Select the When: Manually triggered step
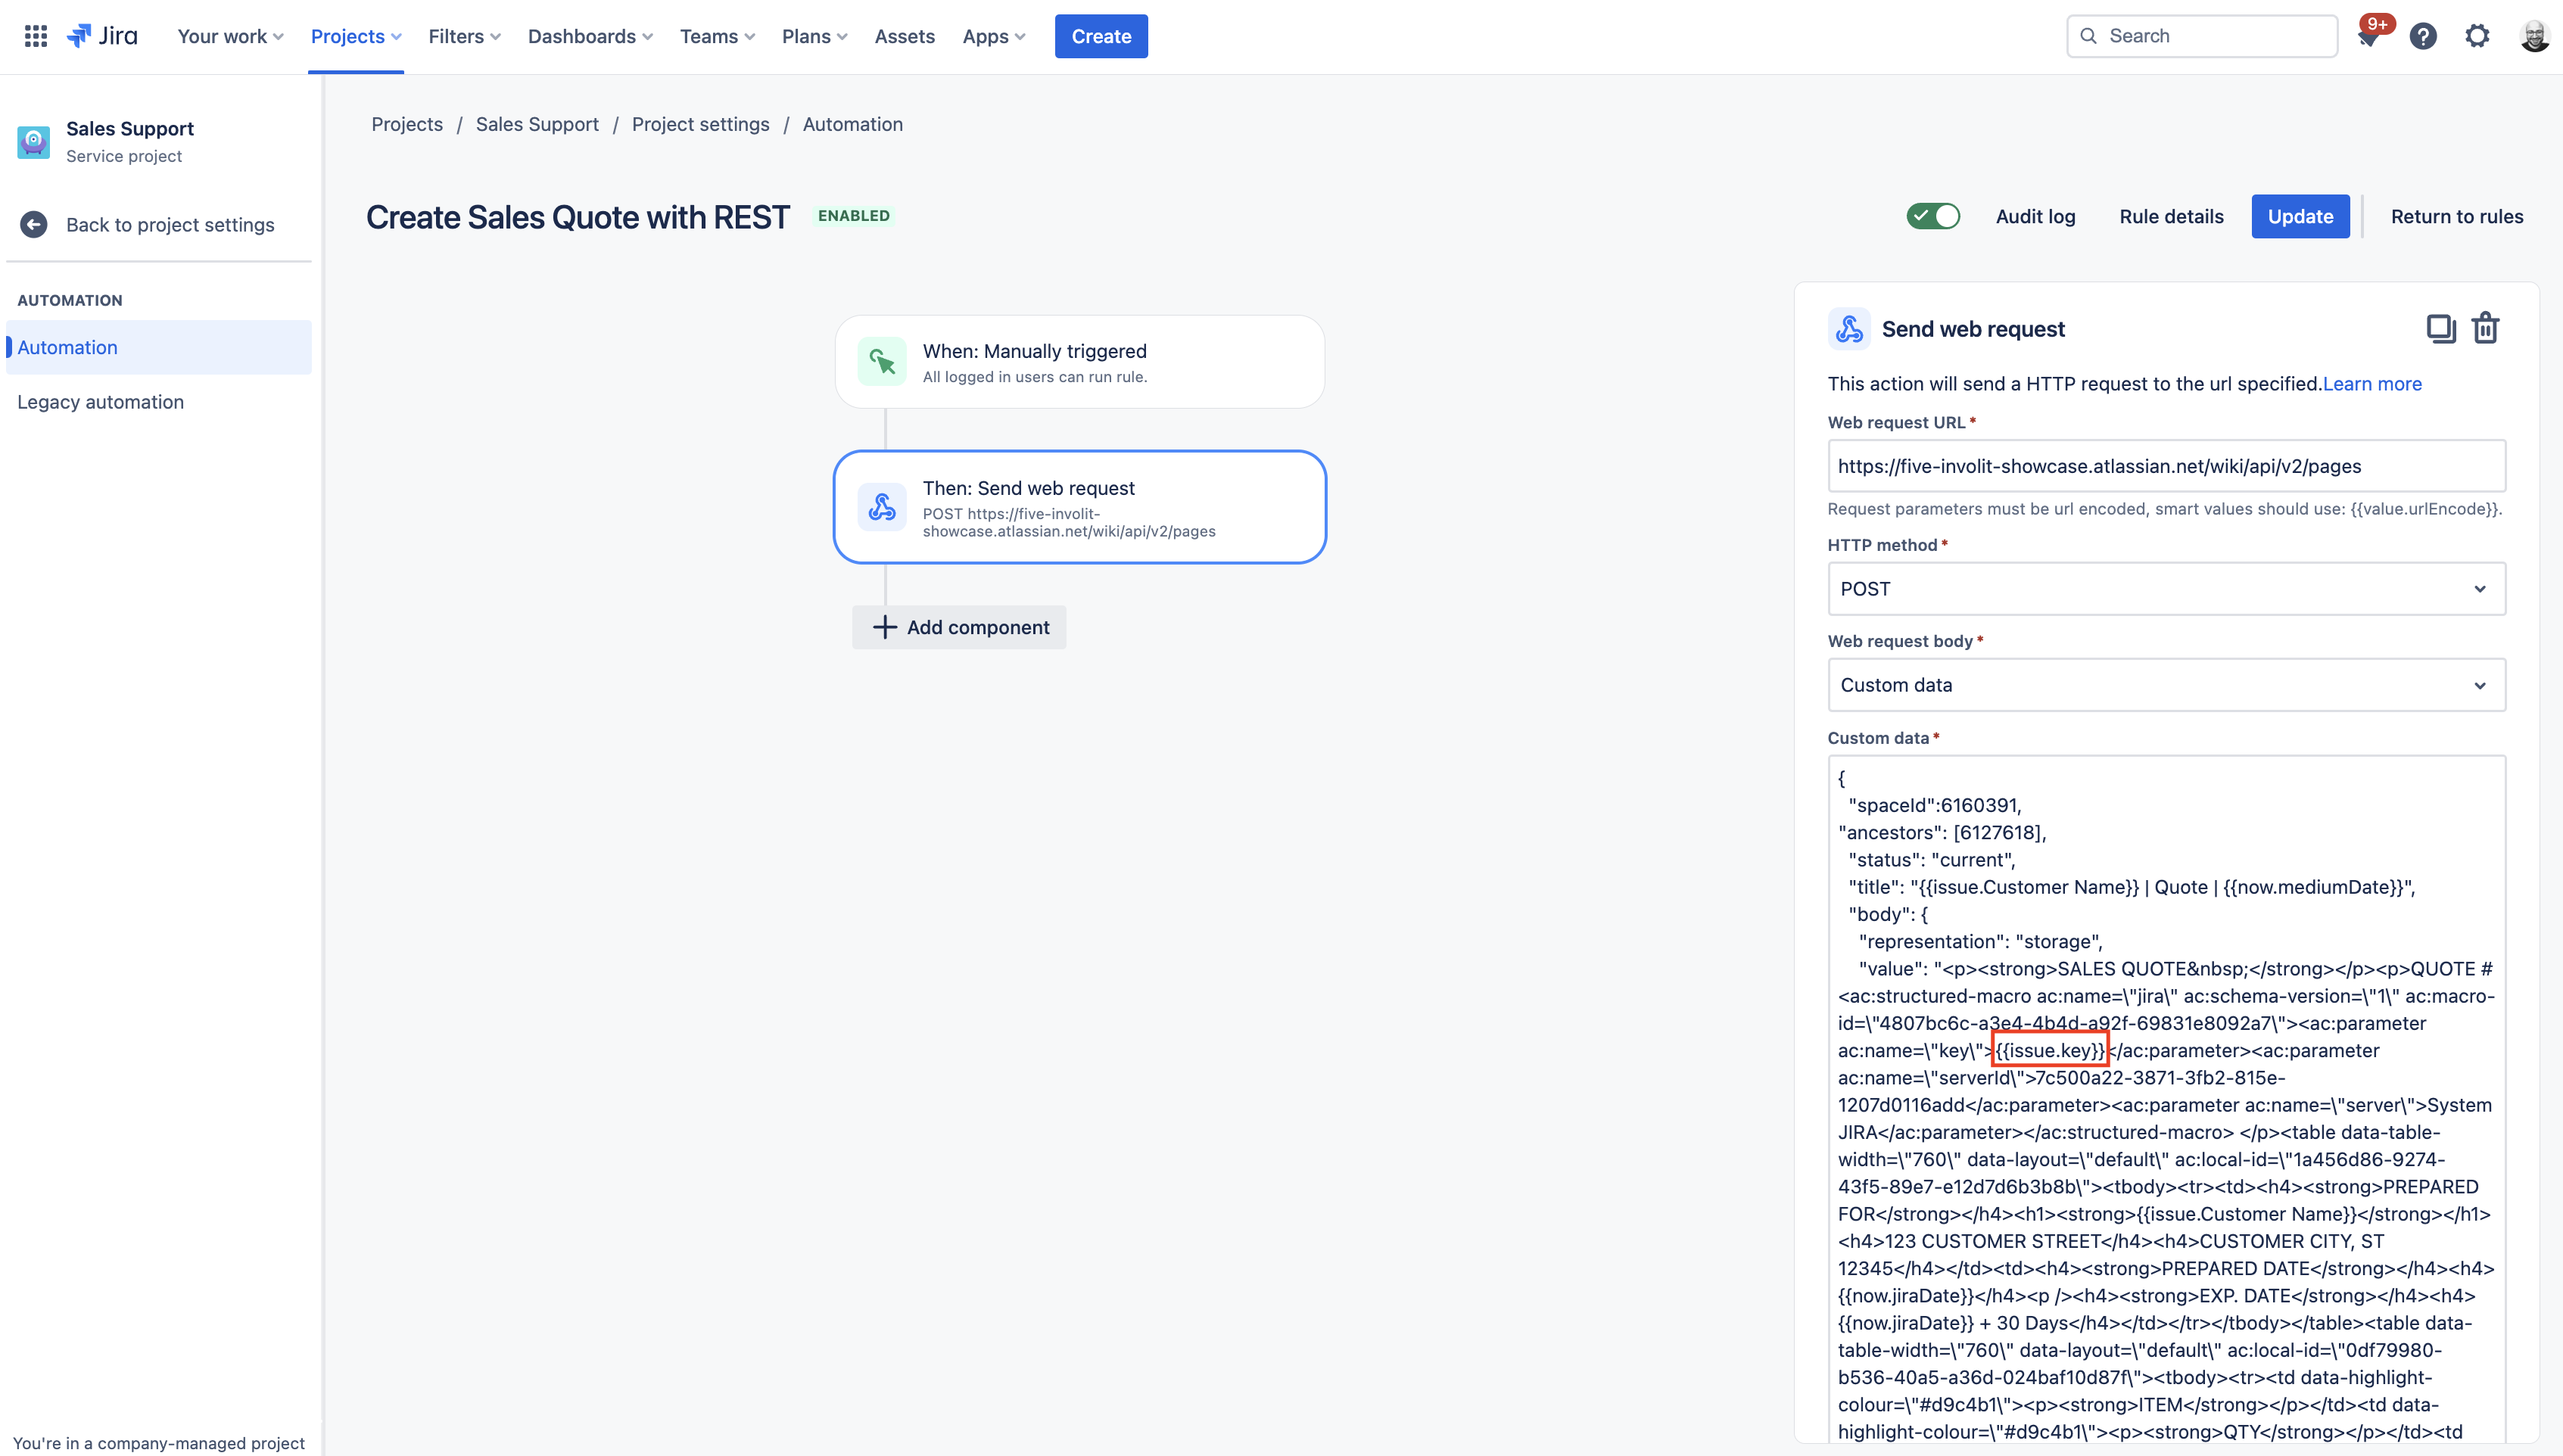The width and height of the screenshot is (2563, 1456). [1079, 362]
